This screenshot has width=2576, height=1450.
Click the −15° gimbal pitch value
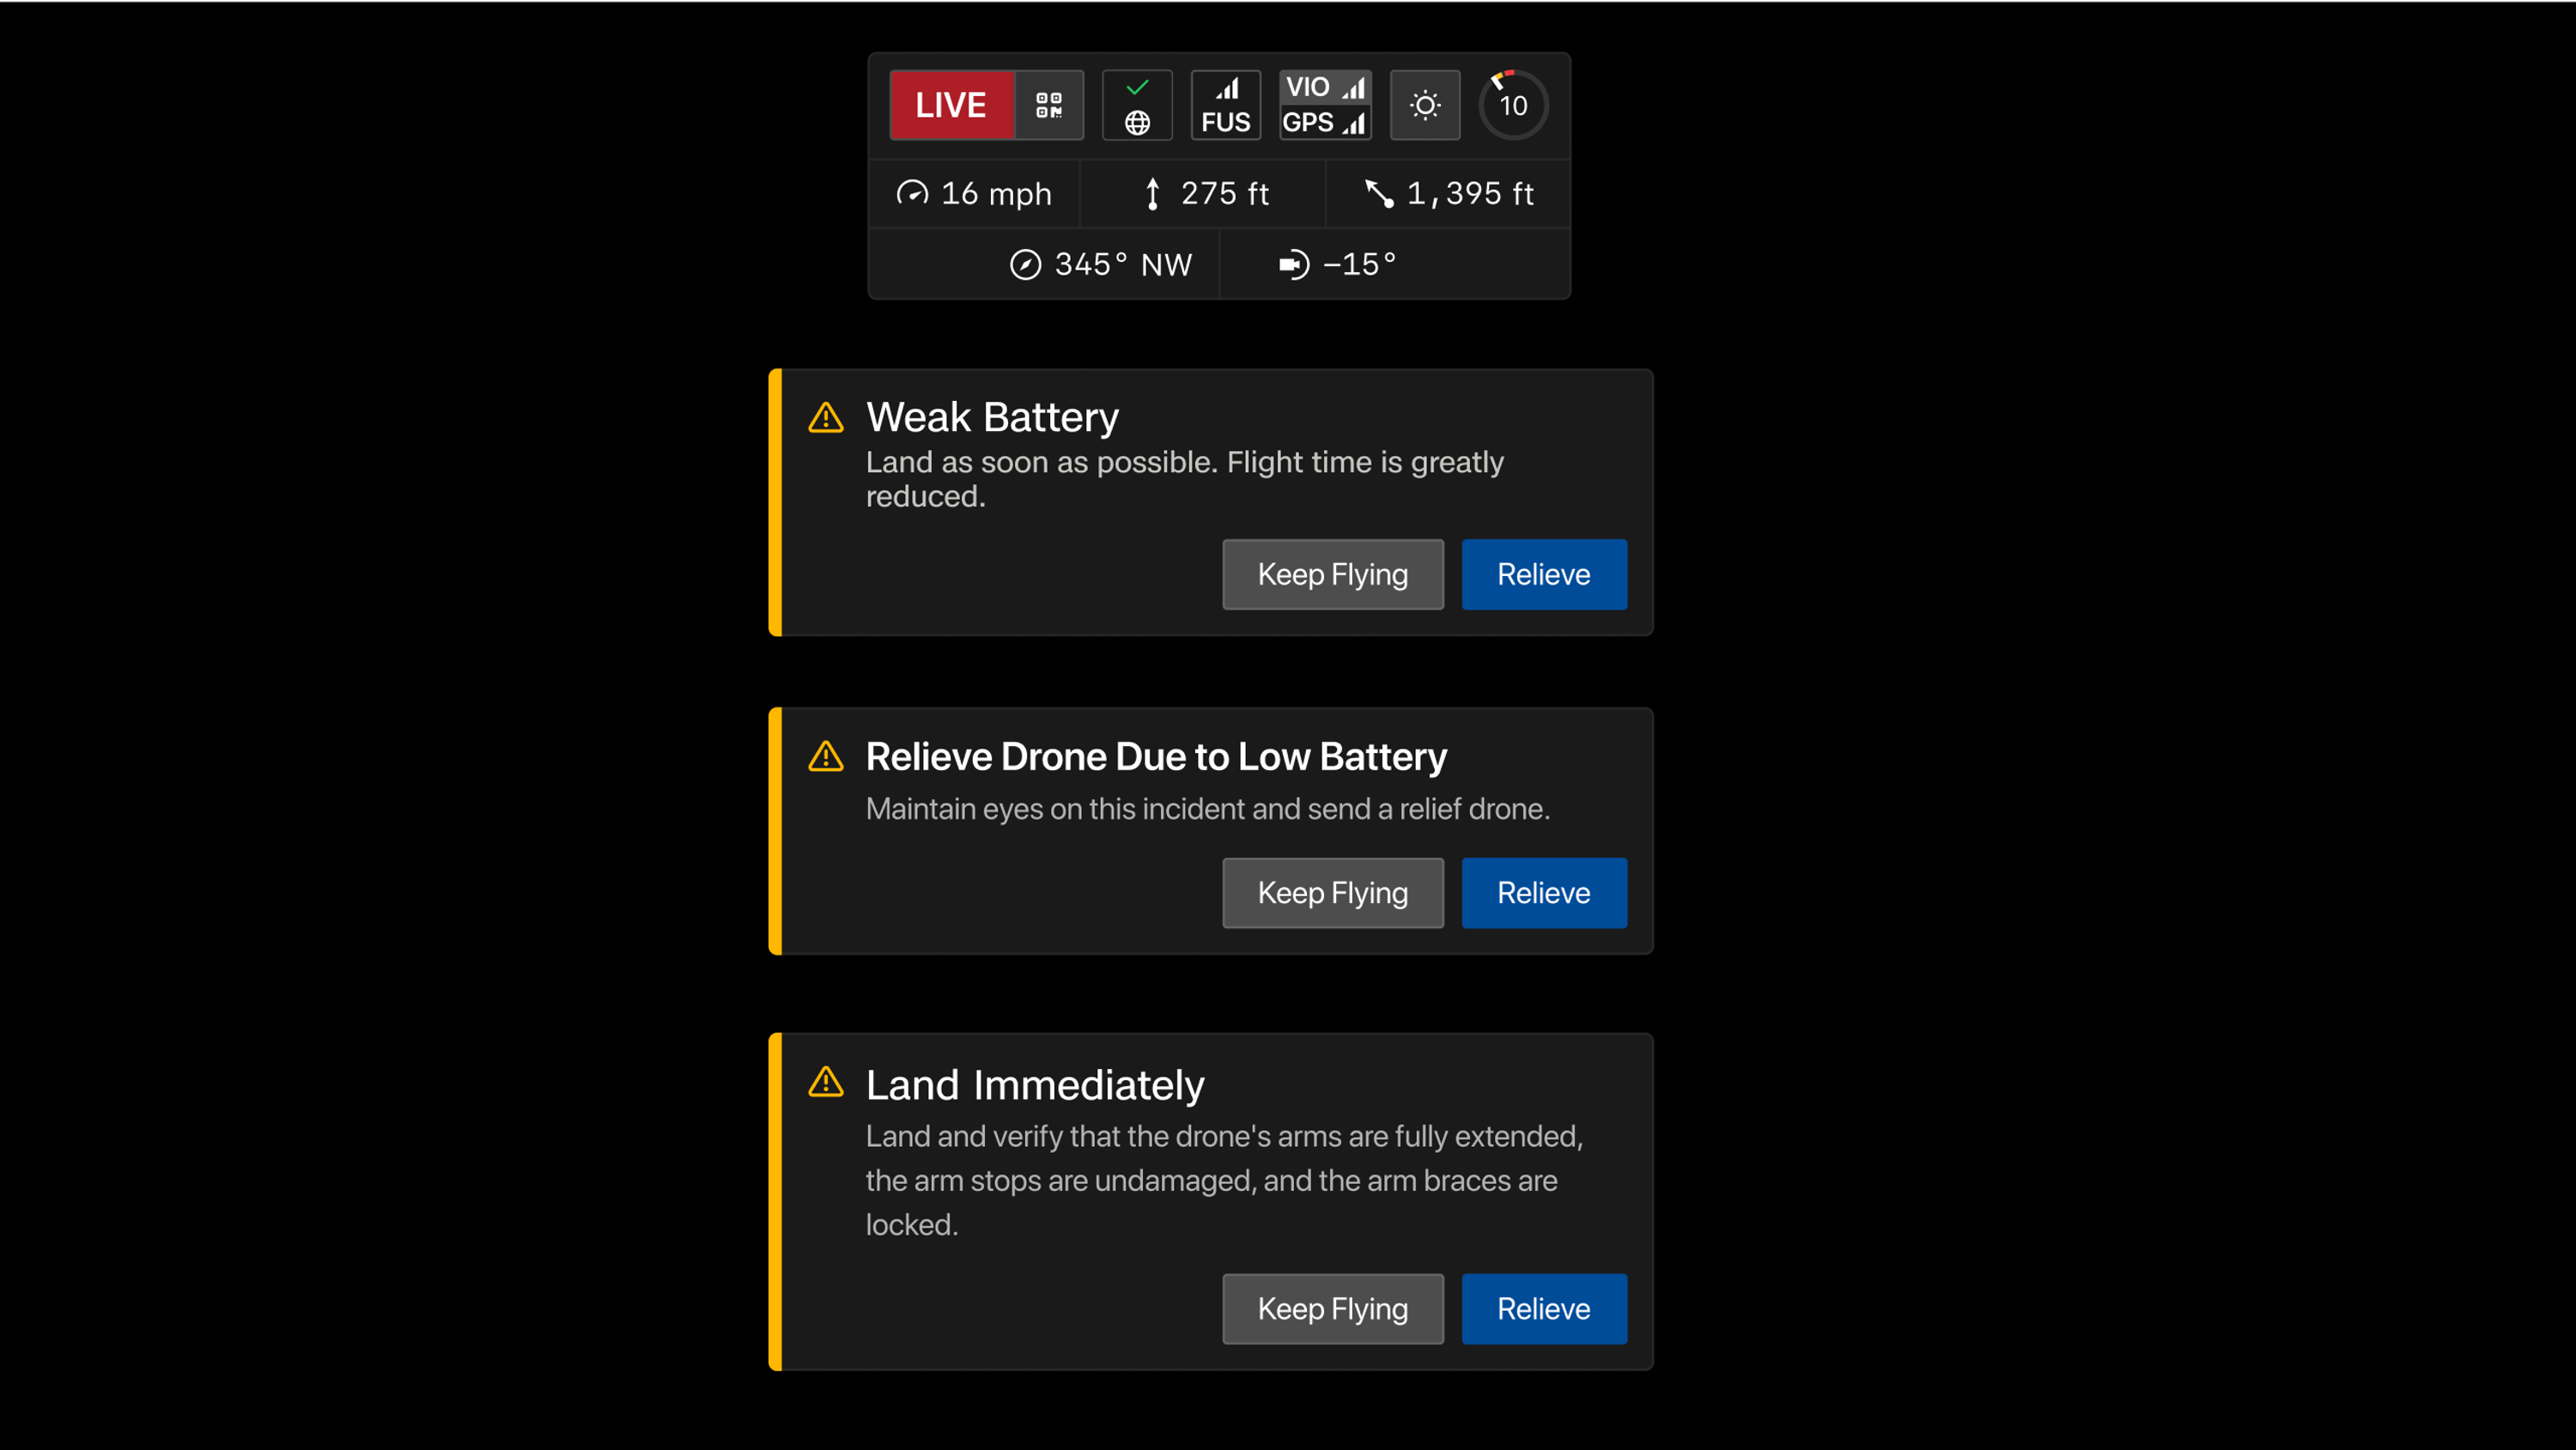[1360, 264]
